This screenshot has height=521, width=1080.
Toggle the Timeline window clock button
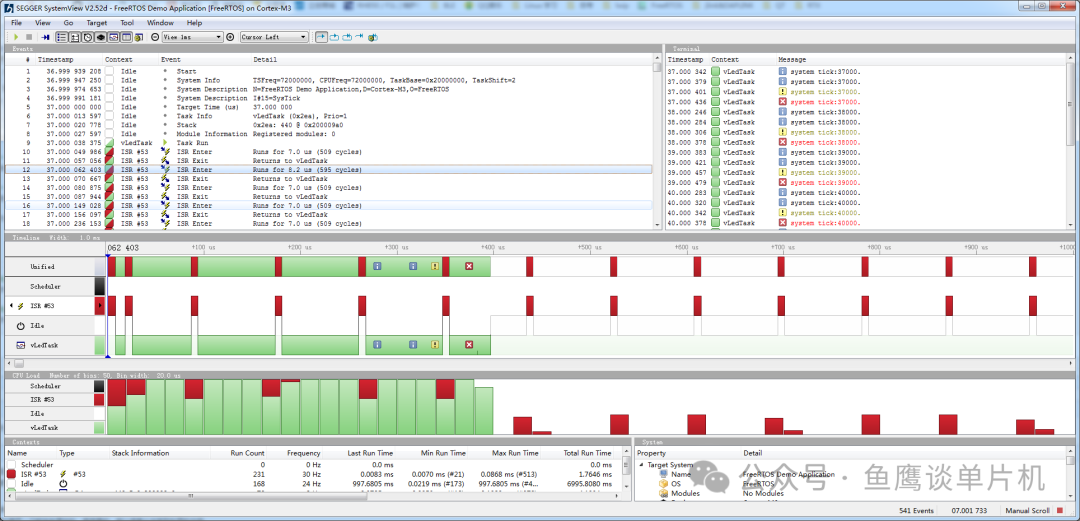tap(87, 37)
